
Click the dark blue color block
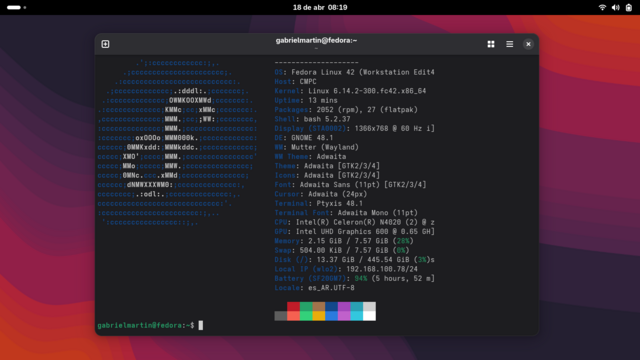(331, 307)
